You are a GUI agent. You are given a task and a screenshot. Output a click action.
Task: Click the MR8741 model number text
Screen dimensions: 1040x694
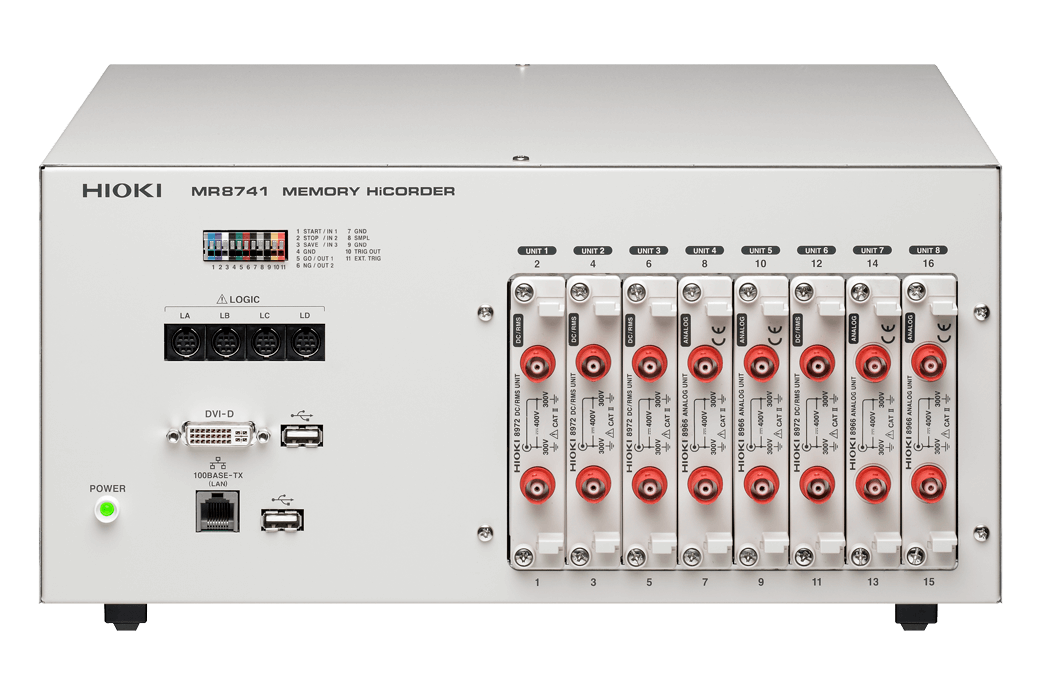point(230,191)
